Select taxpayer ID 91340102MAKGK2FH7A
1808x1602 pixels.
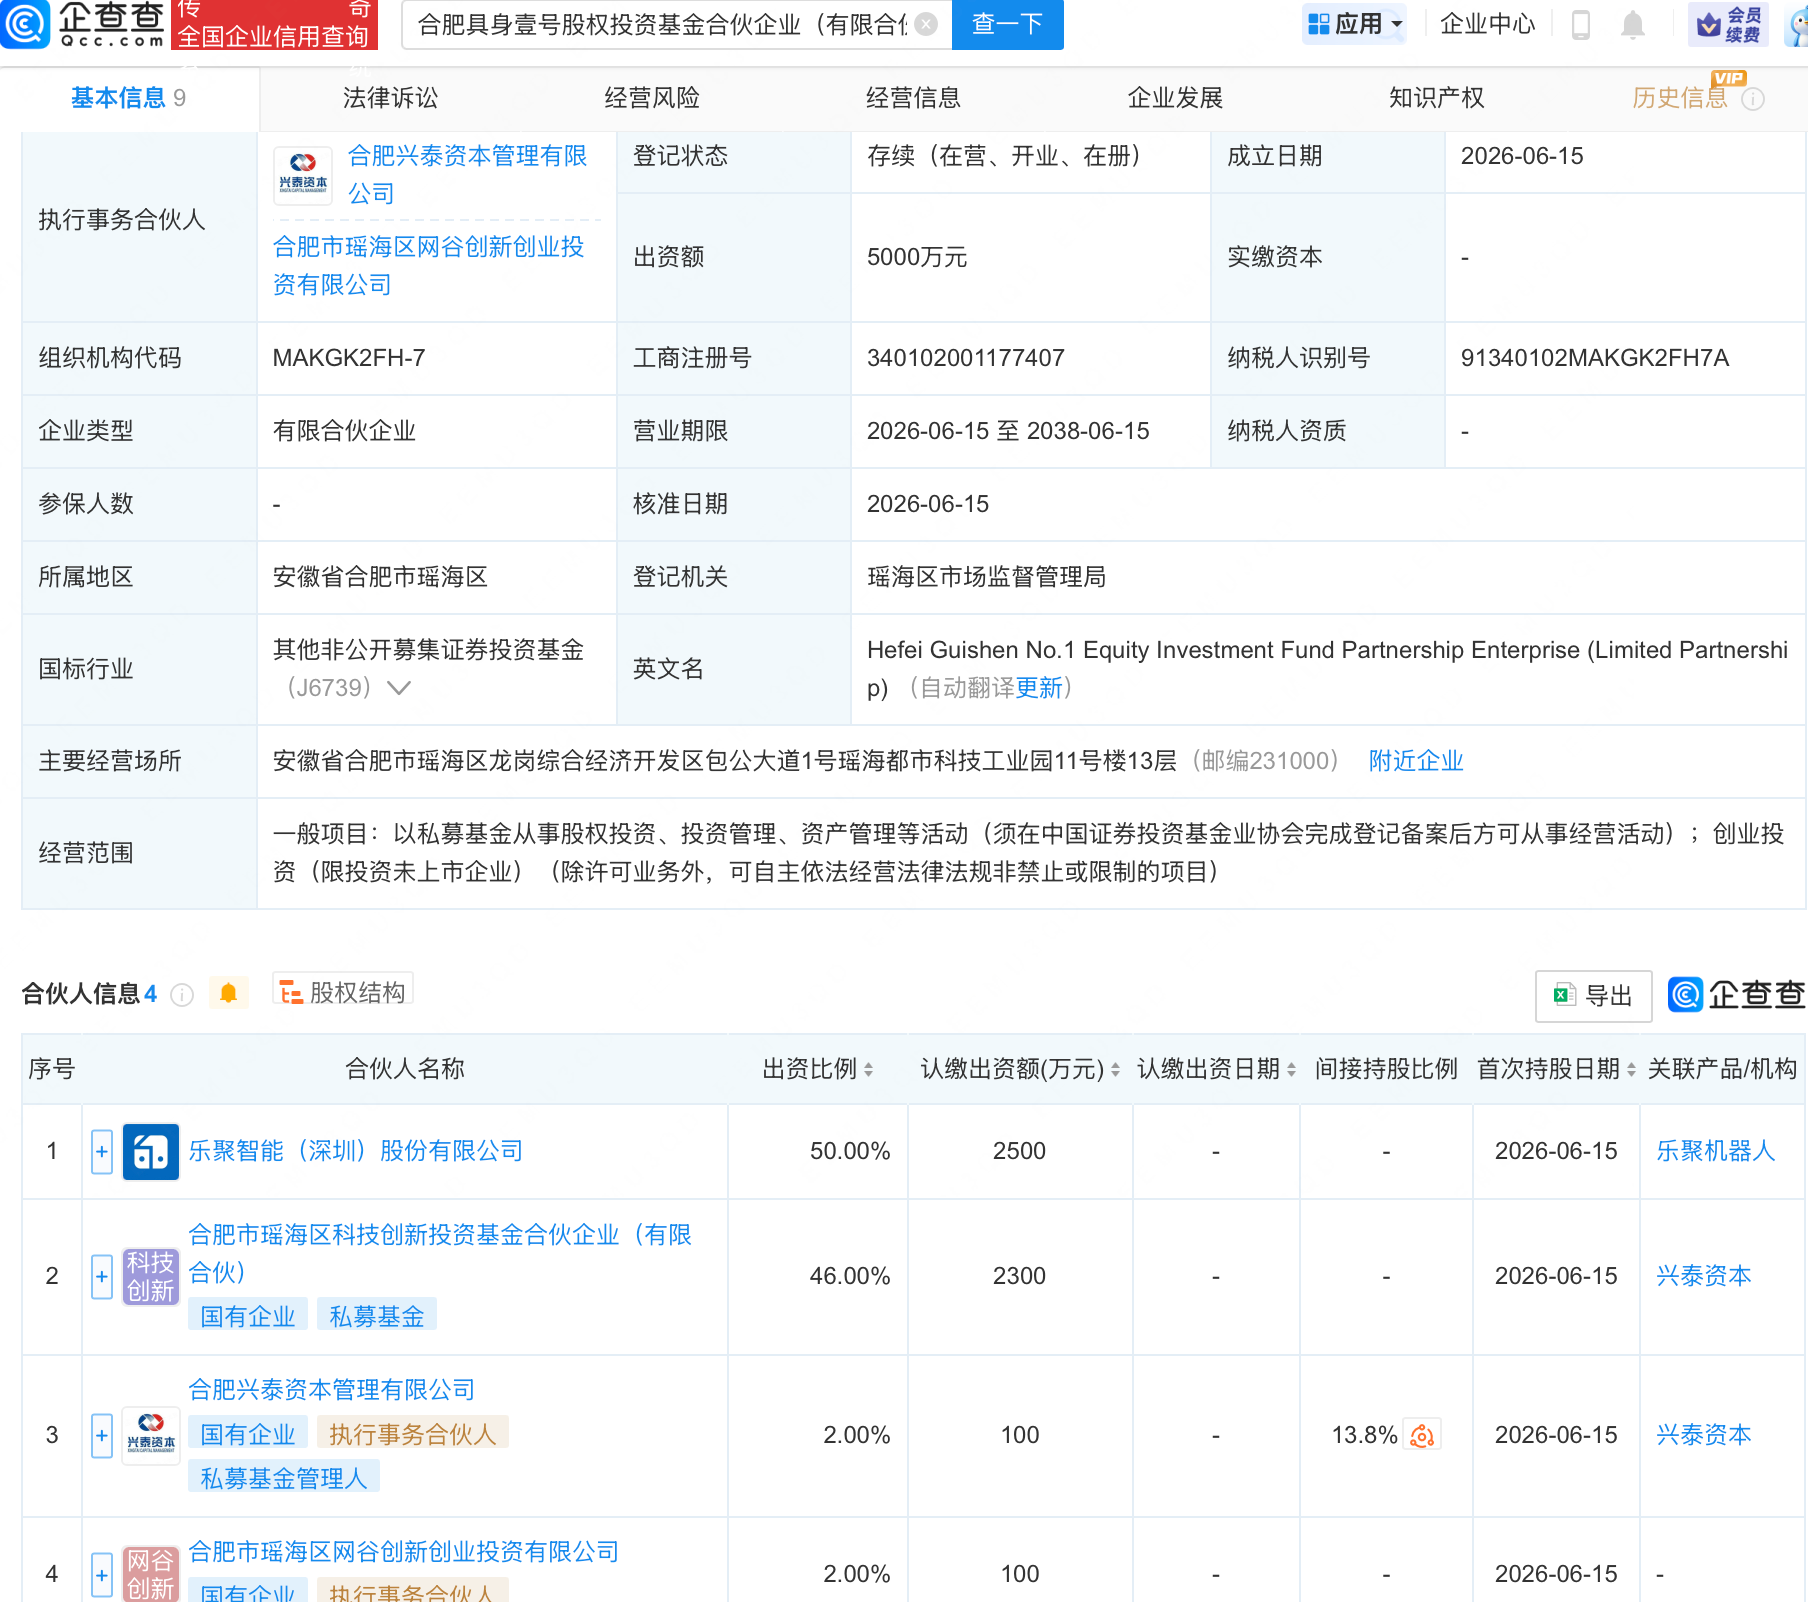(x=1595, y=358)
